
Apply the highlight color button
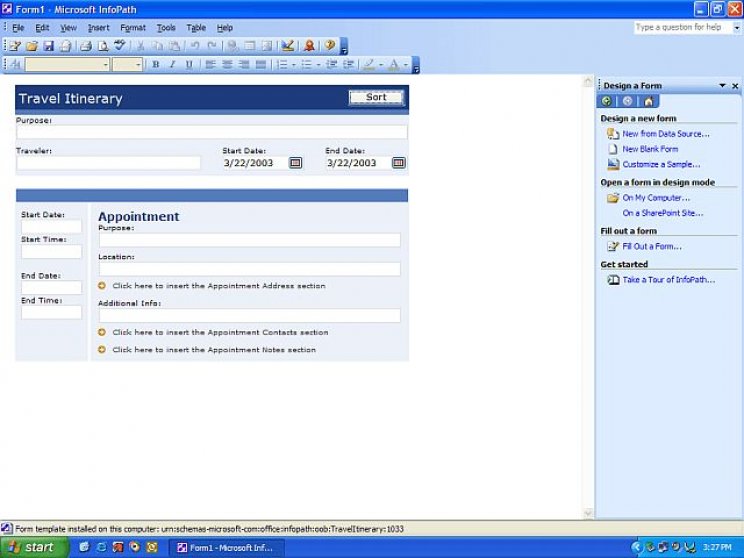pyautogui.click(x=369, y=65)
